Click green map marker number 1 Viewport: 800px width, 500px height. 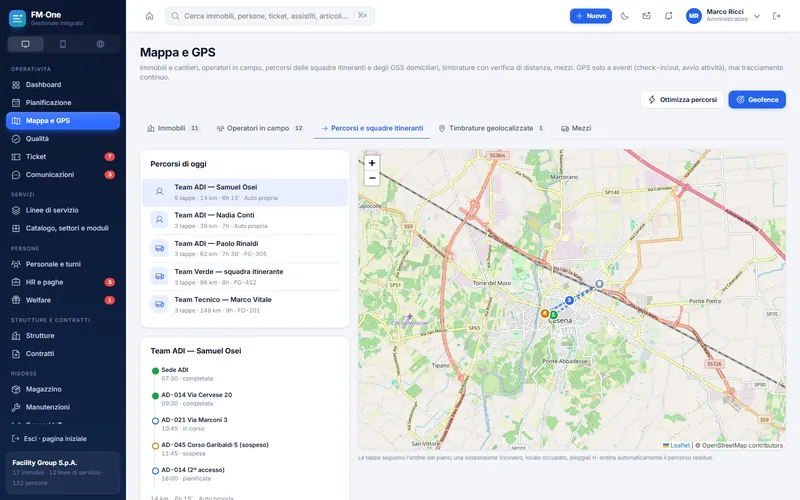click(553, 315)
